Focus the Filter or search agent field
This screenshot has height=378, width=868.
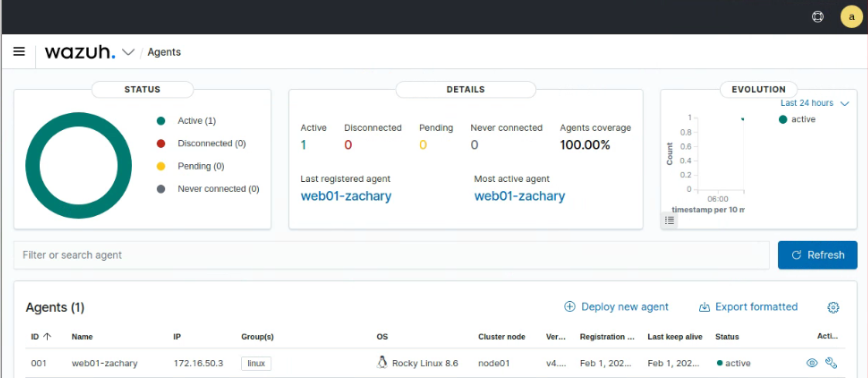(391, 255)
